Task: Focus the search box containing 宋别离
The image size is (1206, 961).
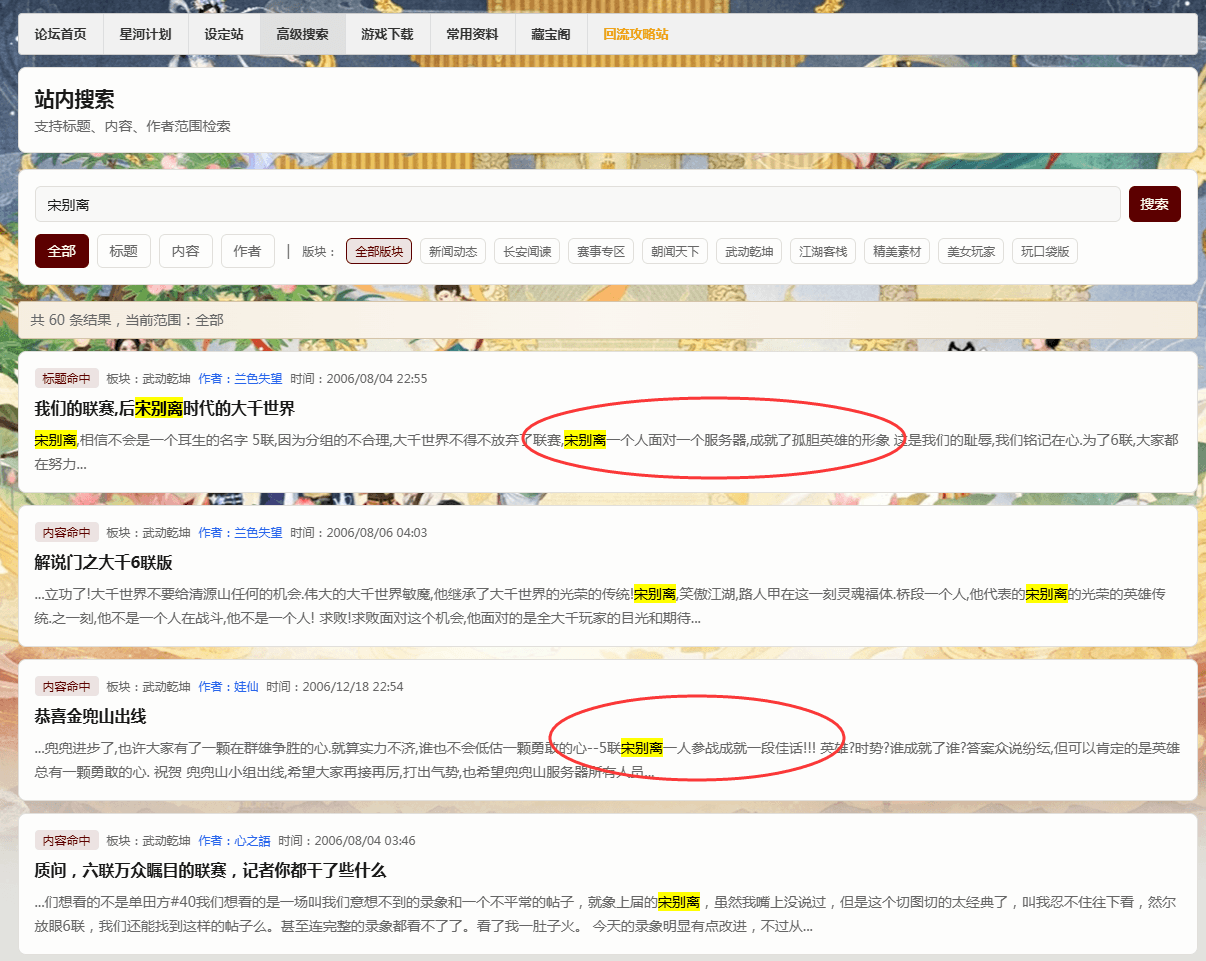Action: 577,204
